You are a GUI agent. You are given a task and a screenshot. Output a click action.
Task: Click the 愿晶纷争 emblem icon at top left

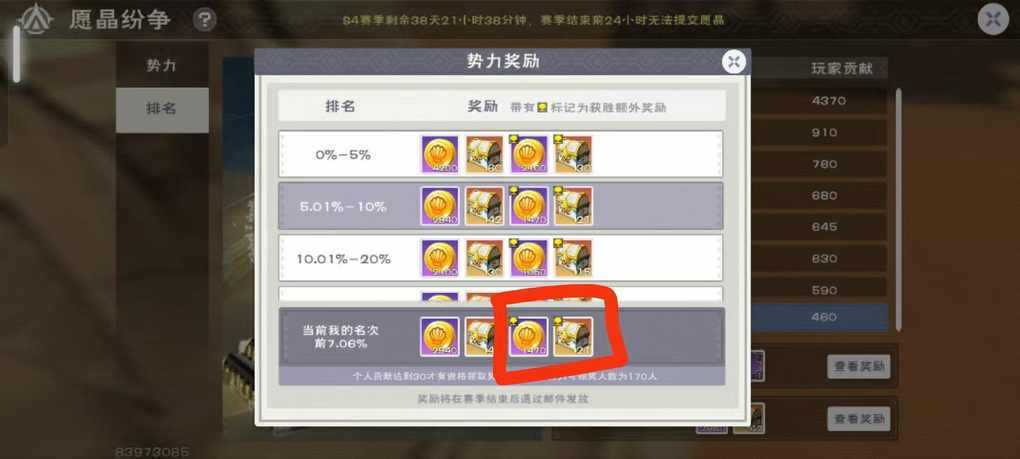click(x=36, y=20)
